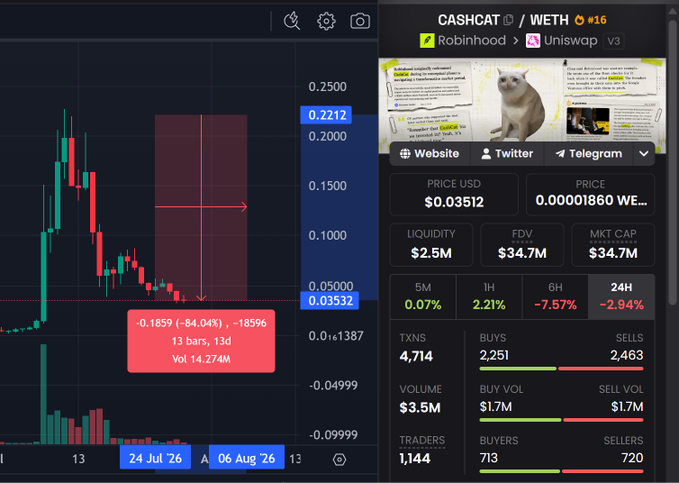Click the buyers versus sellers ratio bar
The height and width of the screenshot is (483, 679).
(561, 471)
